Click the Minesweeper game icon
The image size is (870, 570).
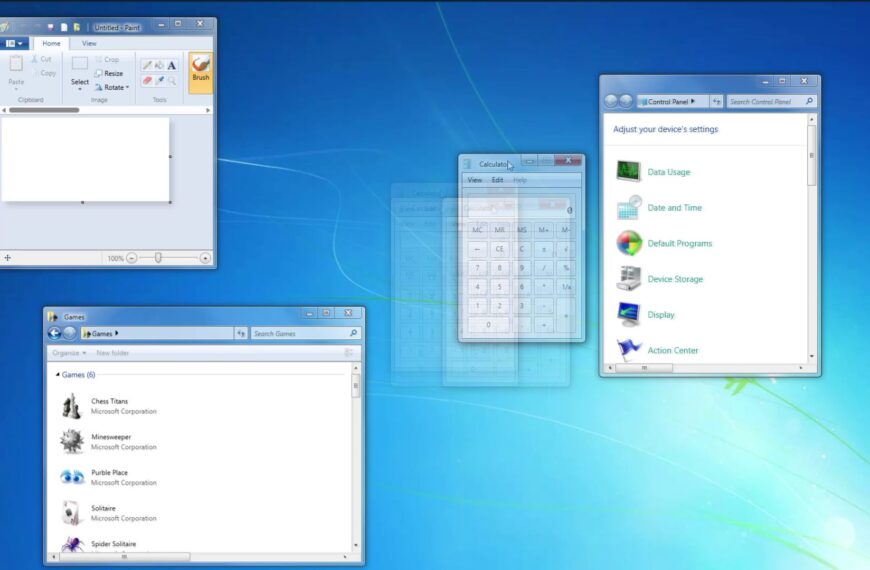(72, 441)
